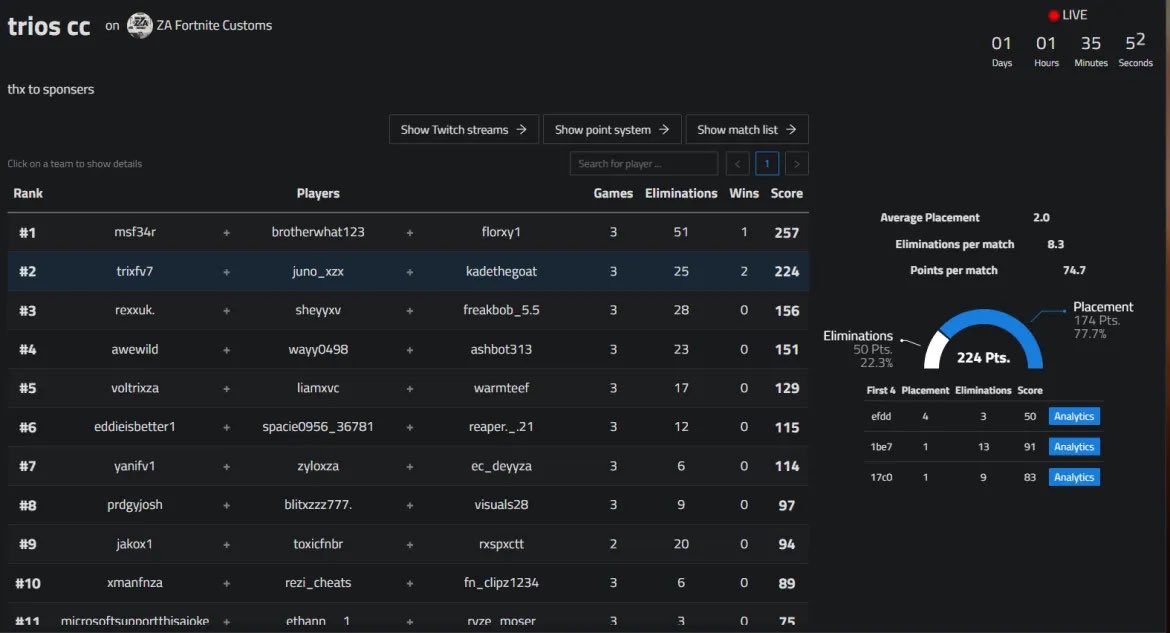
Task: Click the Show point system button
Action: tap(612, 129)
